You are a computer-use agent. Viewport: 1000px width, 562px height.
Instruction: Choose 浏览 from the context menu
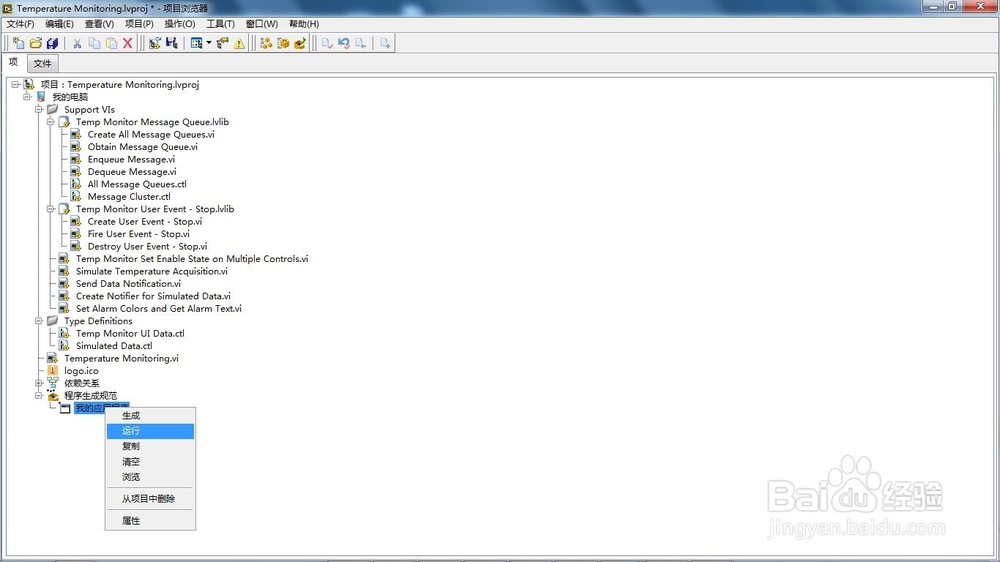(150, 477)
